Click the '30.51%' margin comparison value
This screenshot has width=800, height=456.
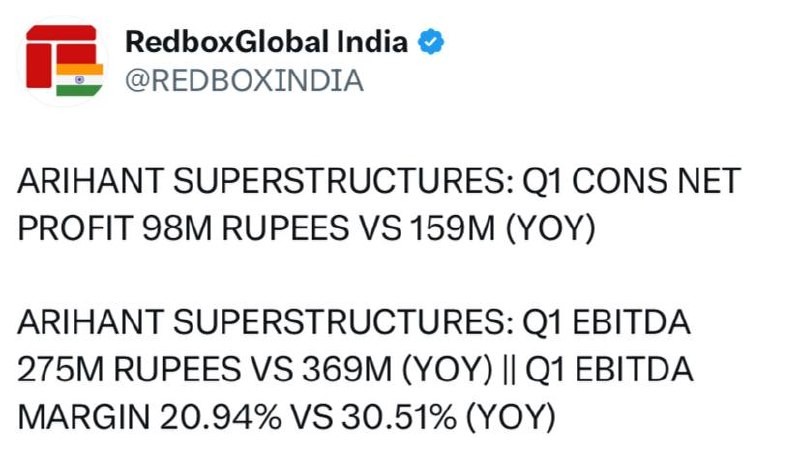[x=399, y=416]
